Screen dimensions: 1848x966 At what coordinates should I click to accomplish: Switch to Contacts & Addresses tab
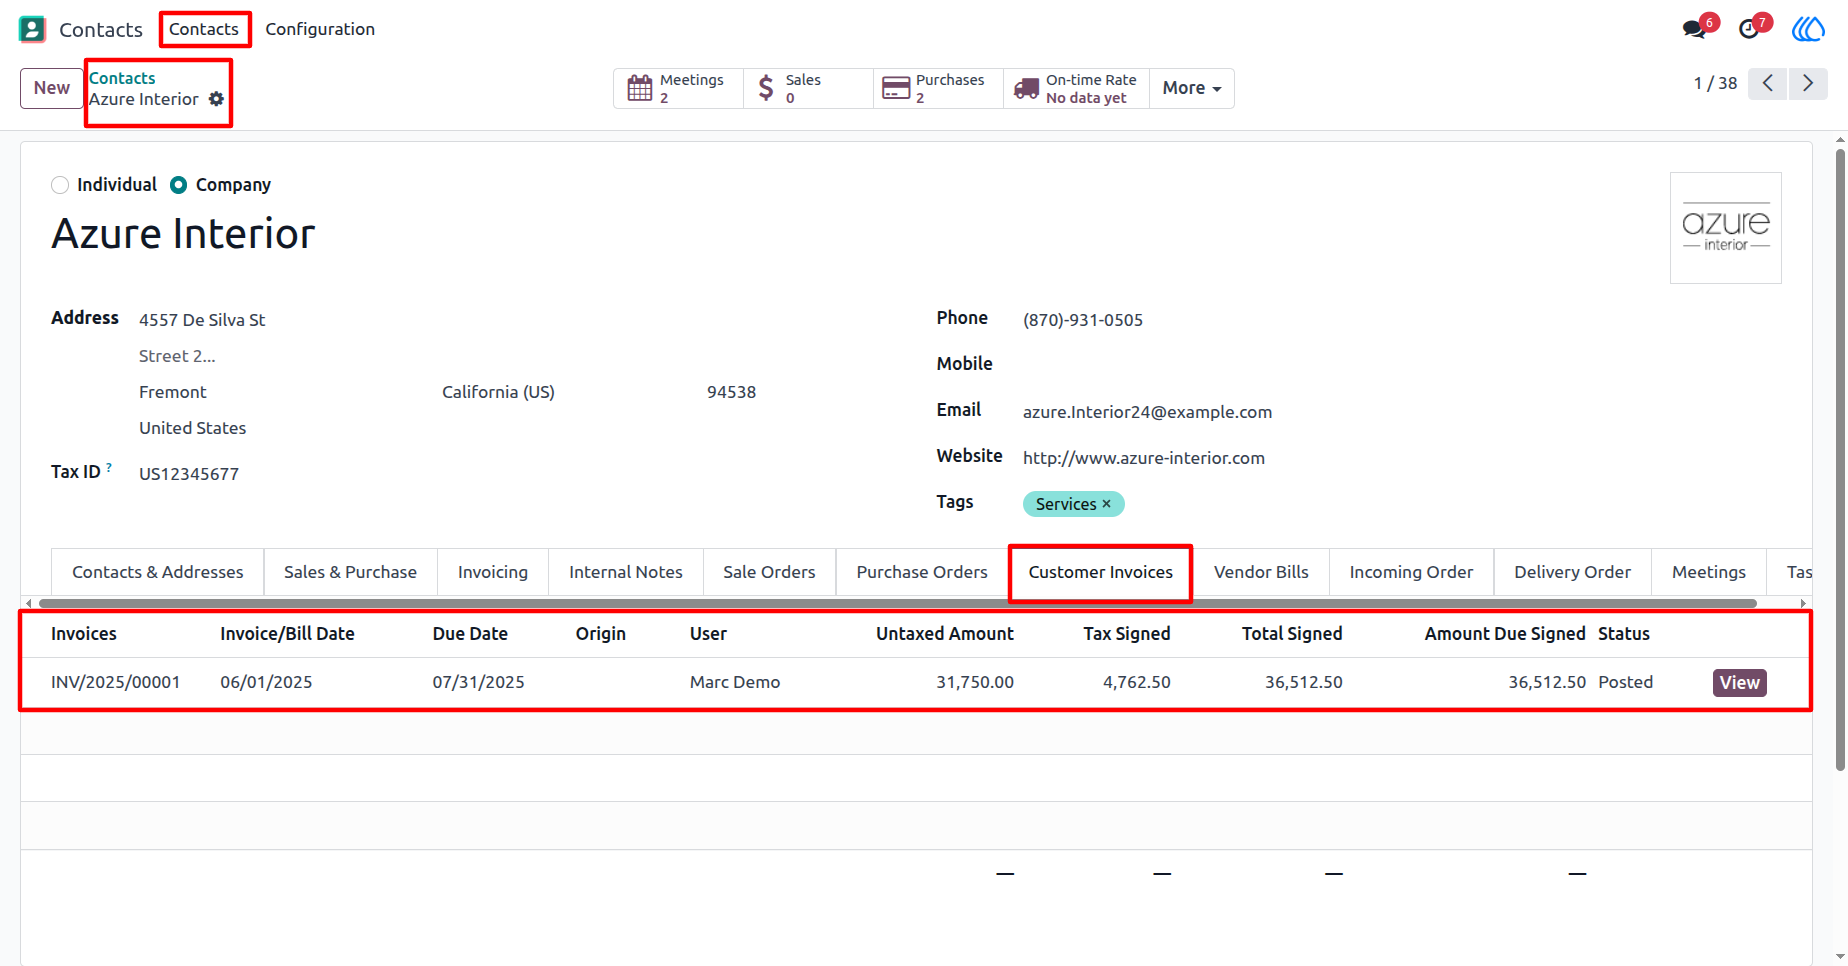click(158, 572)
